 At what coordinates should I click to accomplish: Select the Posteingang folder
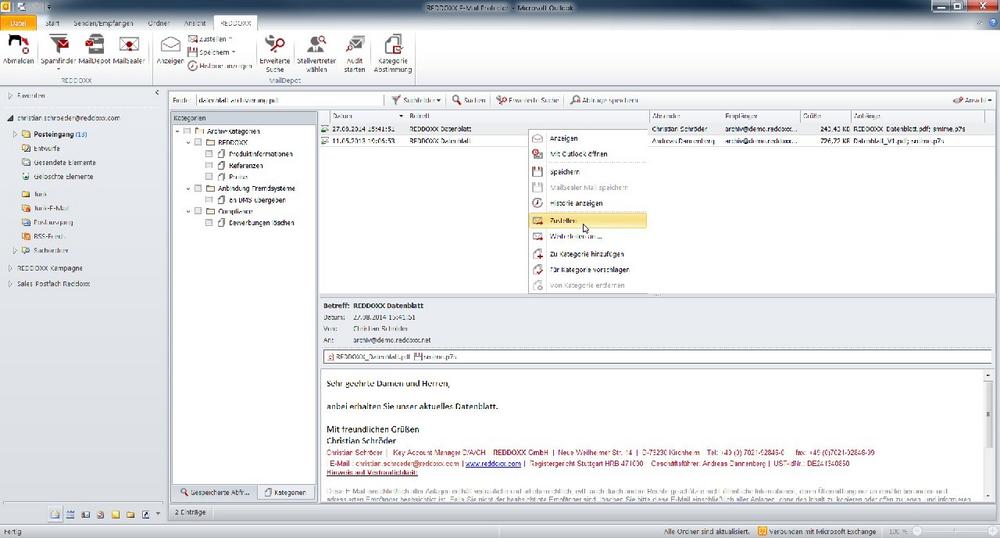click(55, 134)
